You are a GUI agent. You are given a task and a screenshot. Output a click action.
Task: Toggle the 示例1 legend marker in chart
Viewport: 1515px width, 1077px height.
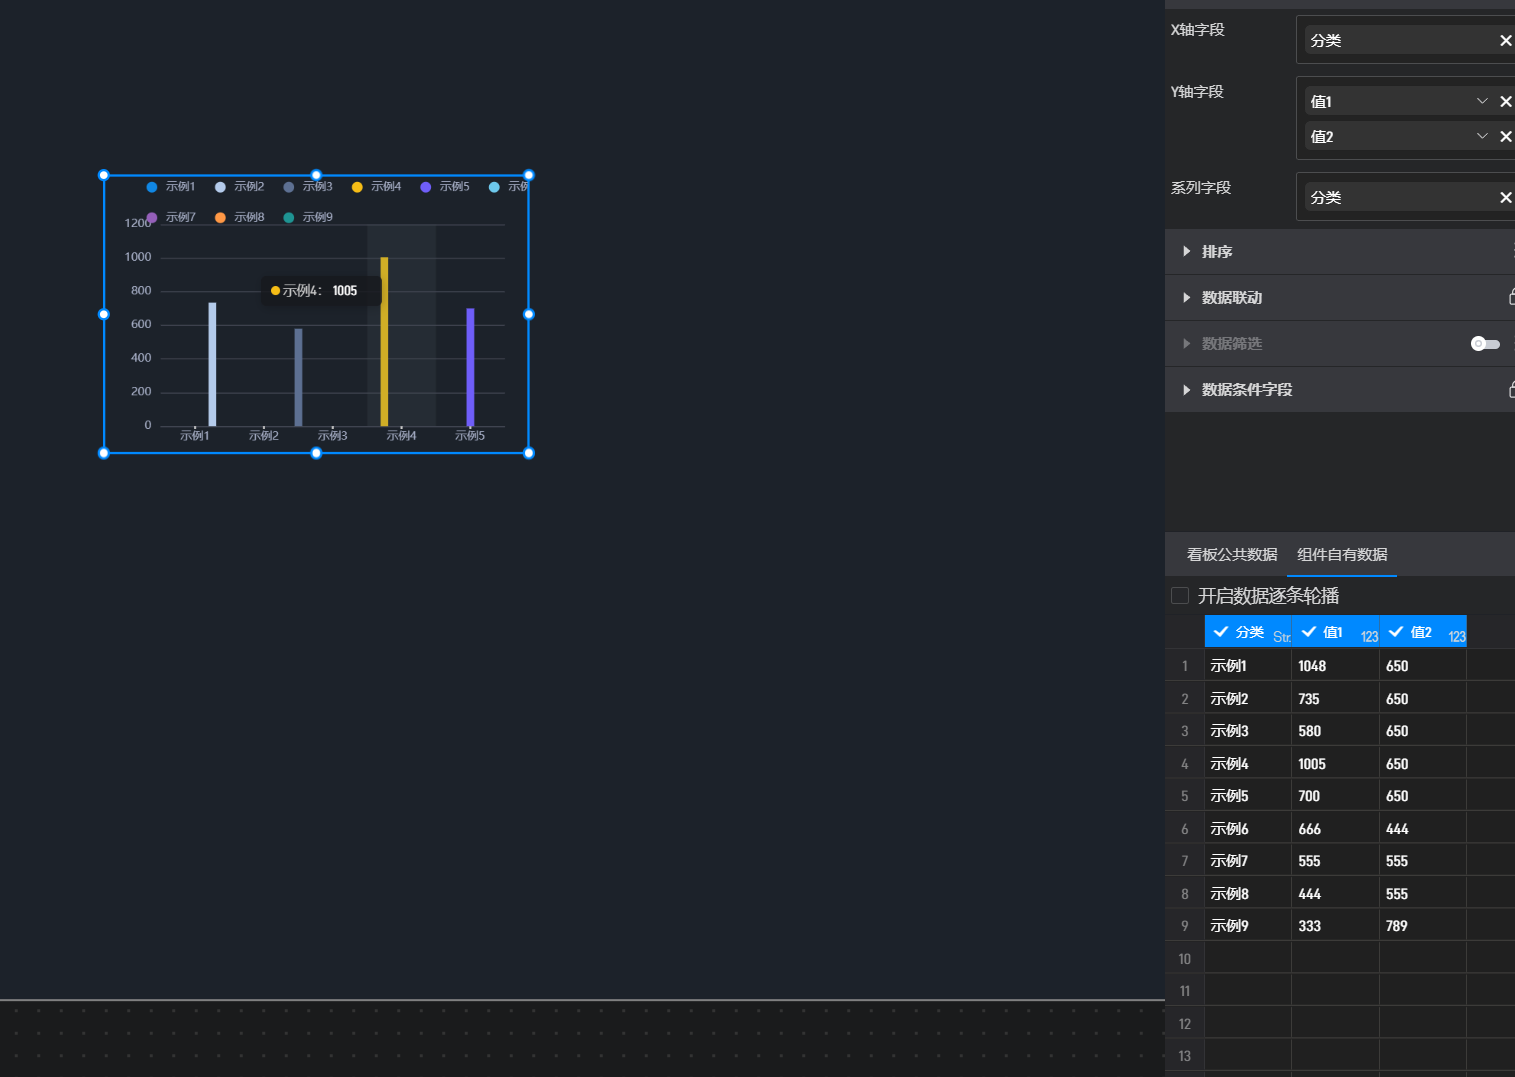[x=152, y=187]
